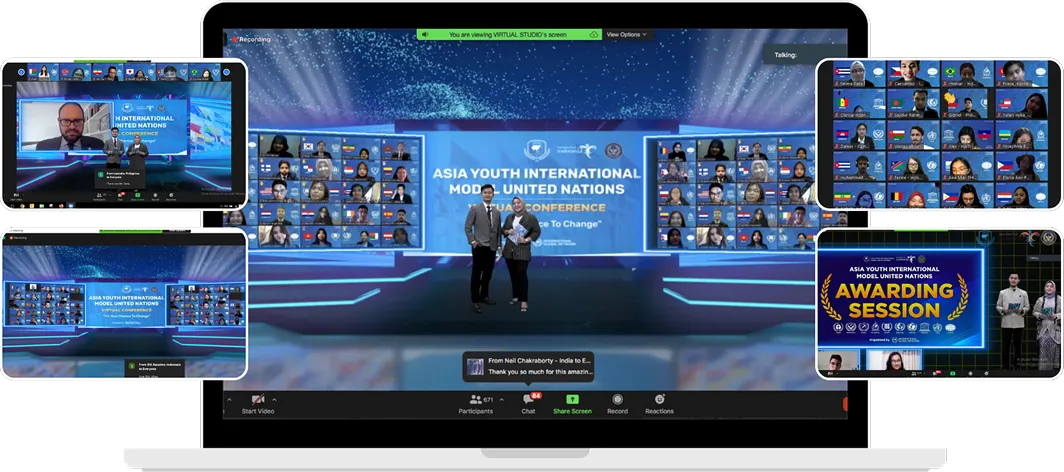Open Reactions smiley icon in main toolbar
Image resolution: width=1064 pixels, height=472 pixels.
coord(660,399)
